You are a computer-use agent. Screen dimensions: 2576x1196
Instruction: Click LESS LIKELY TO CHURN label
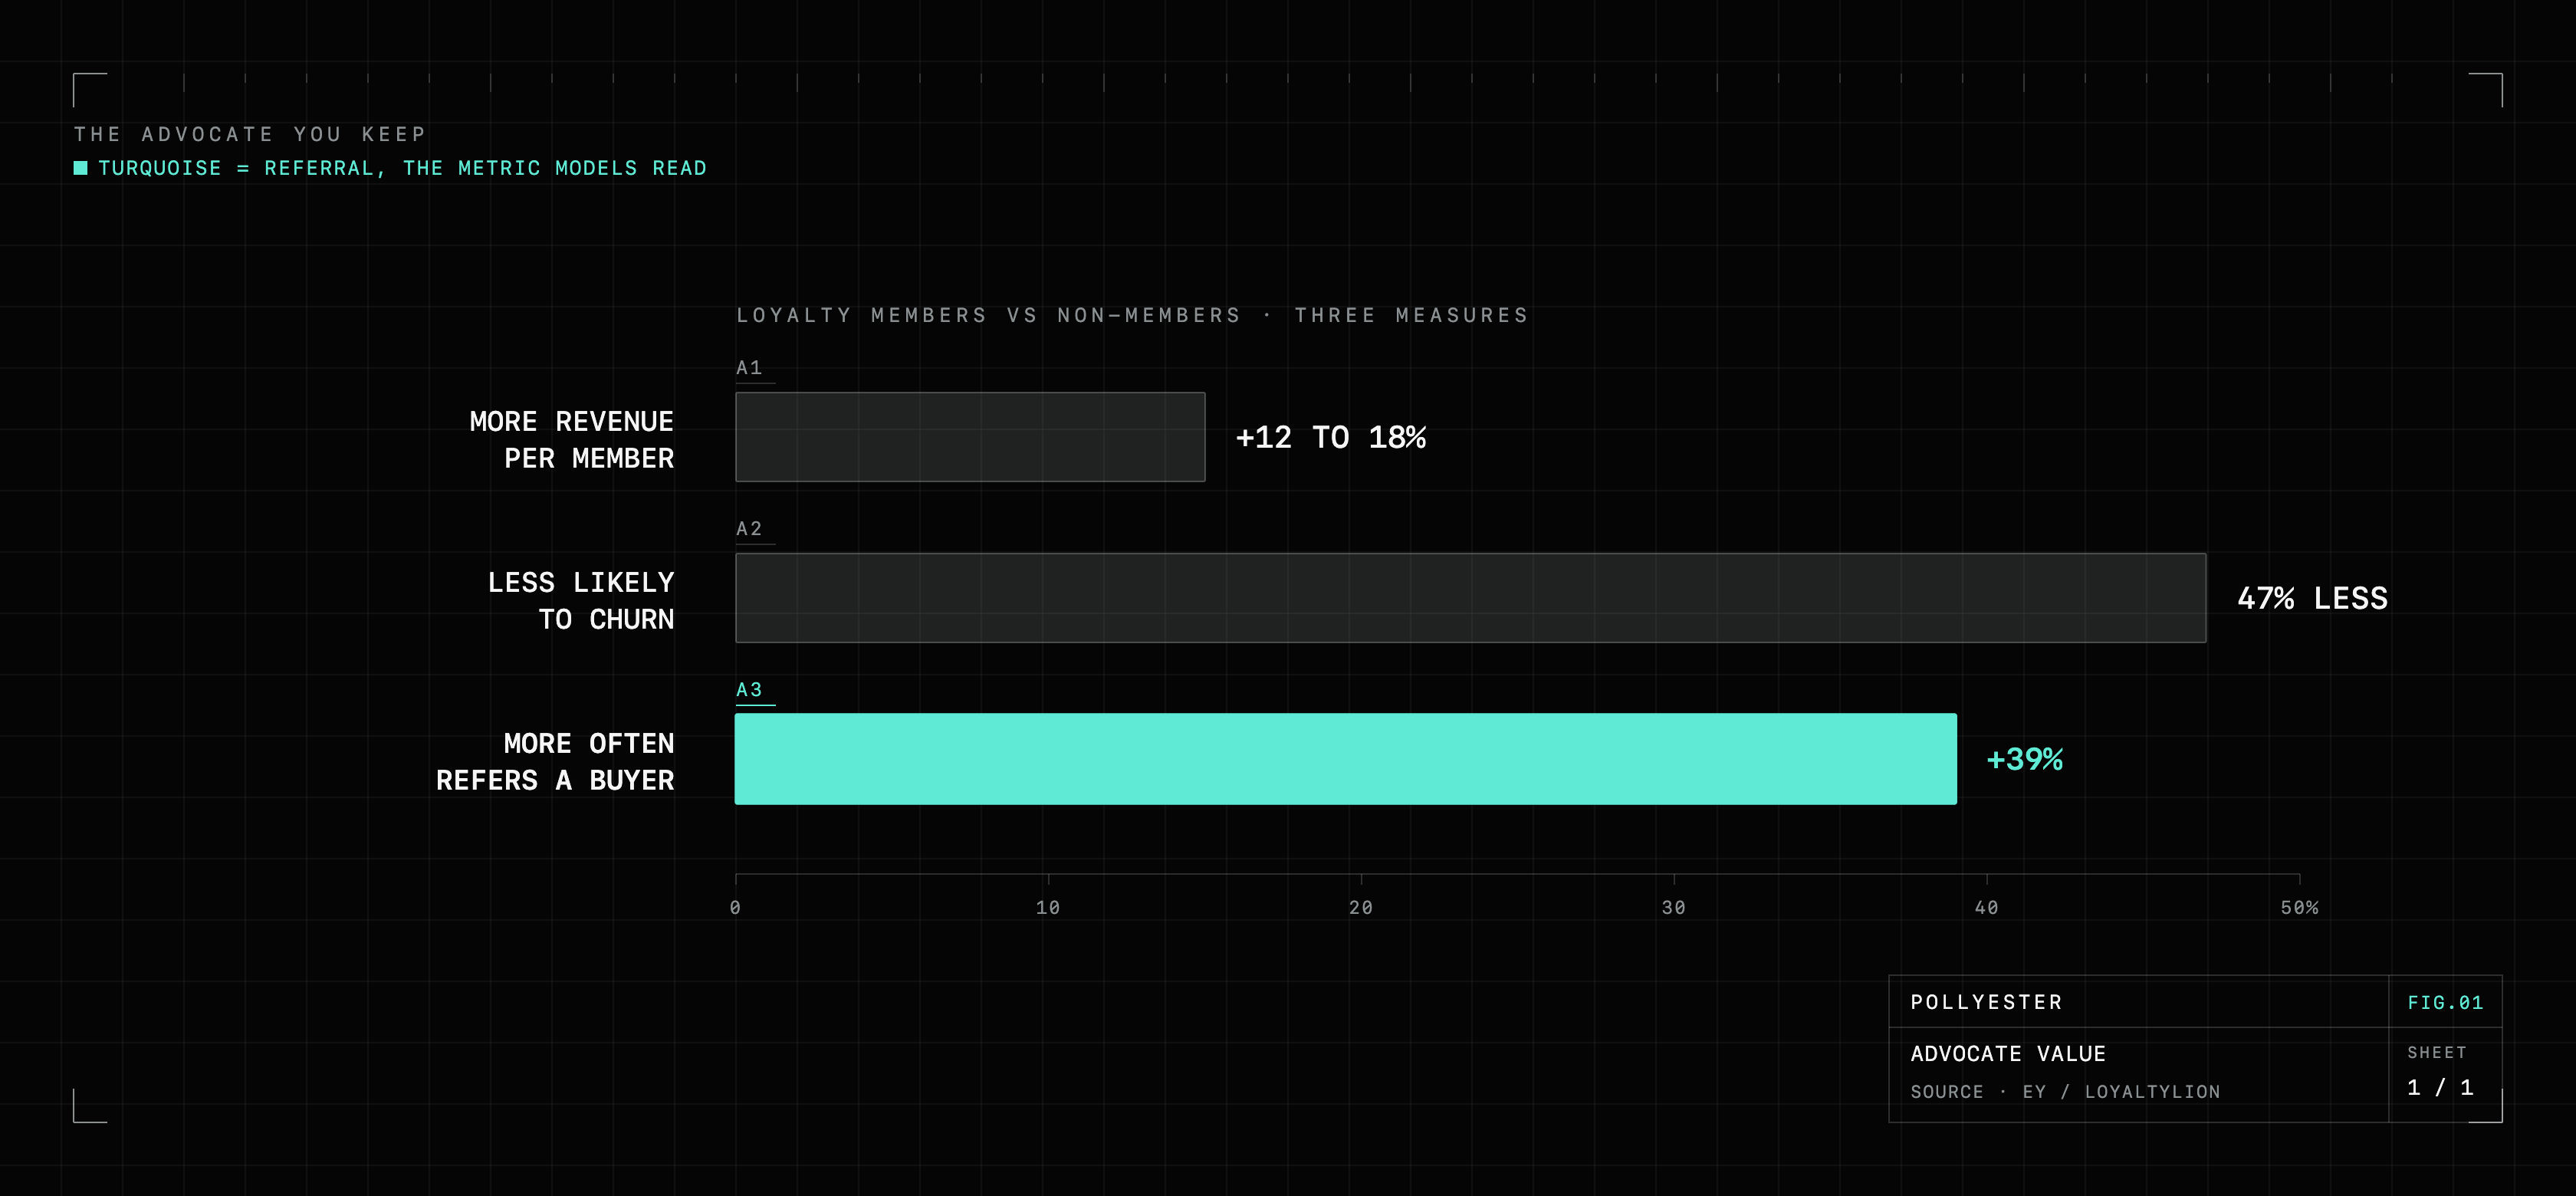[581, 601]
